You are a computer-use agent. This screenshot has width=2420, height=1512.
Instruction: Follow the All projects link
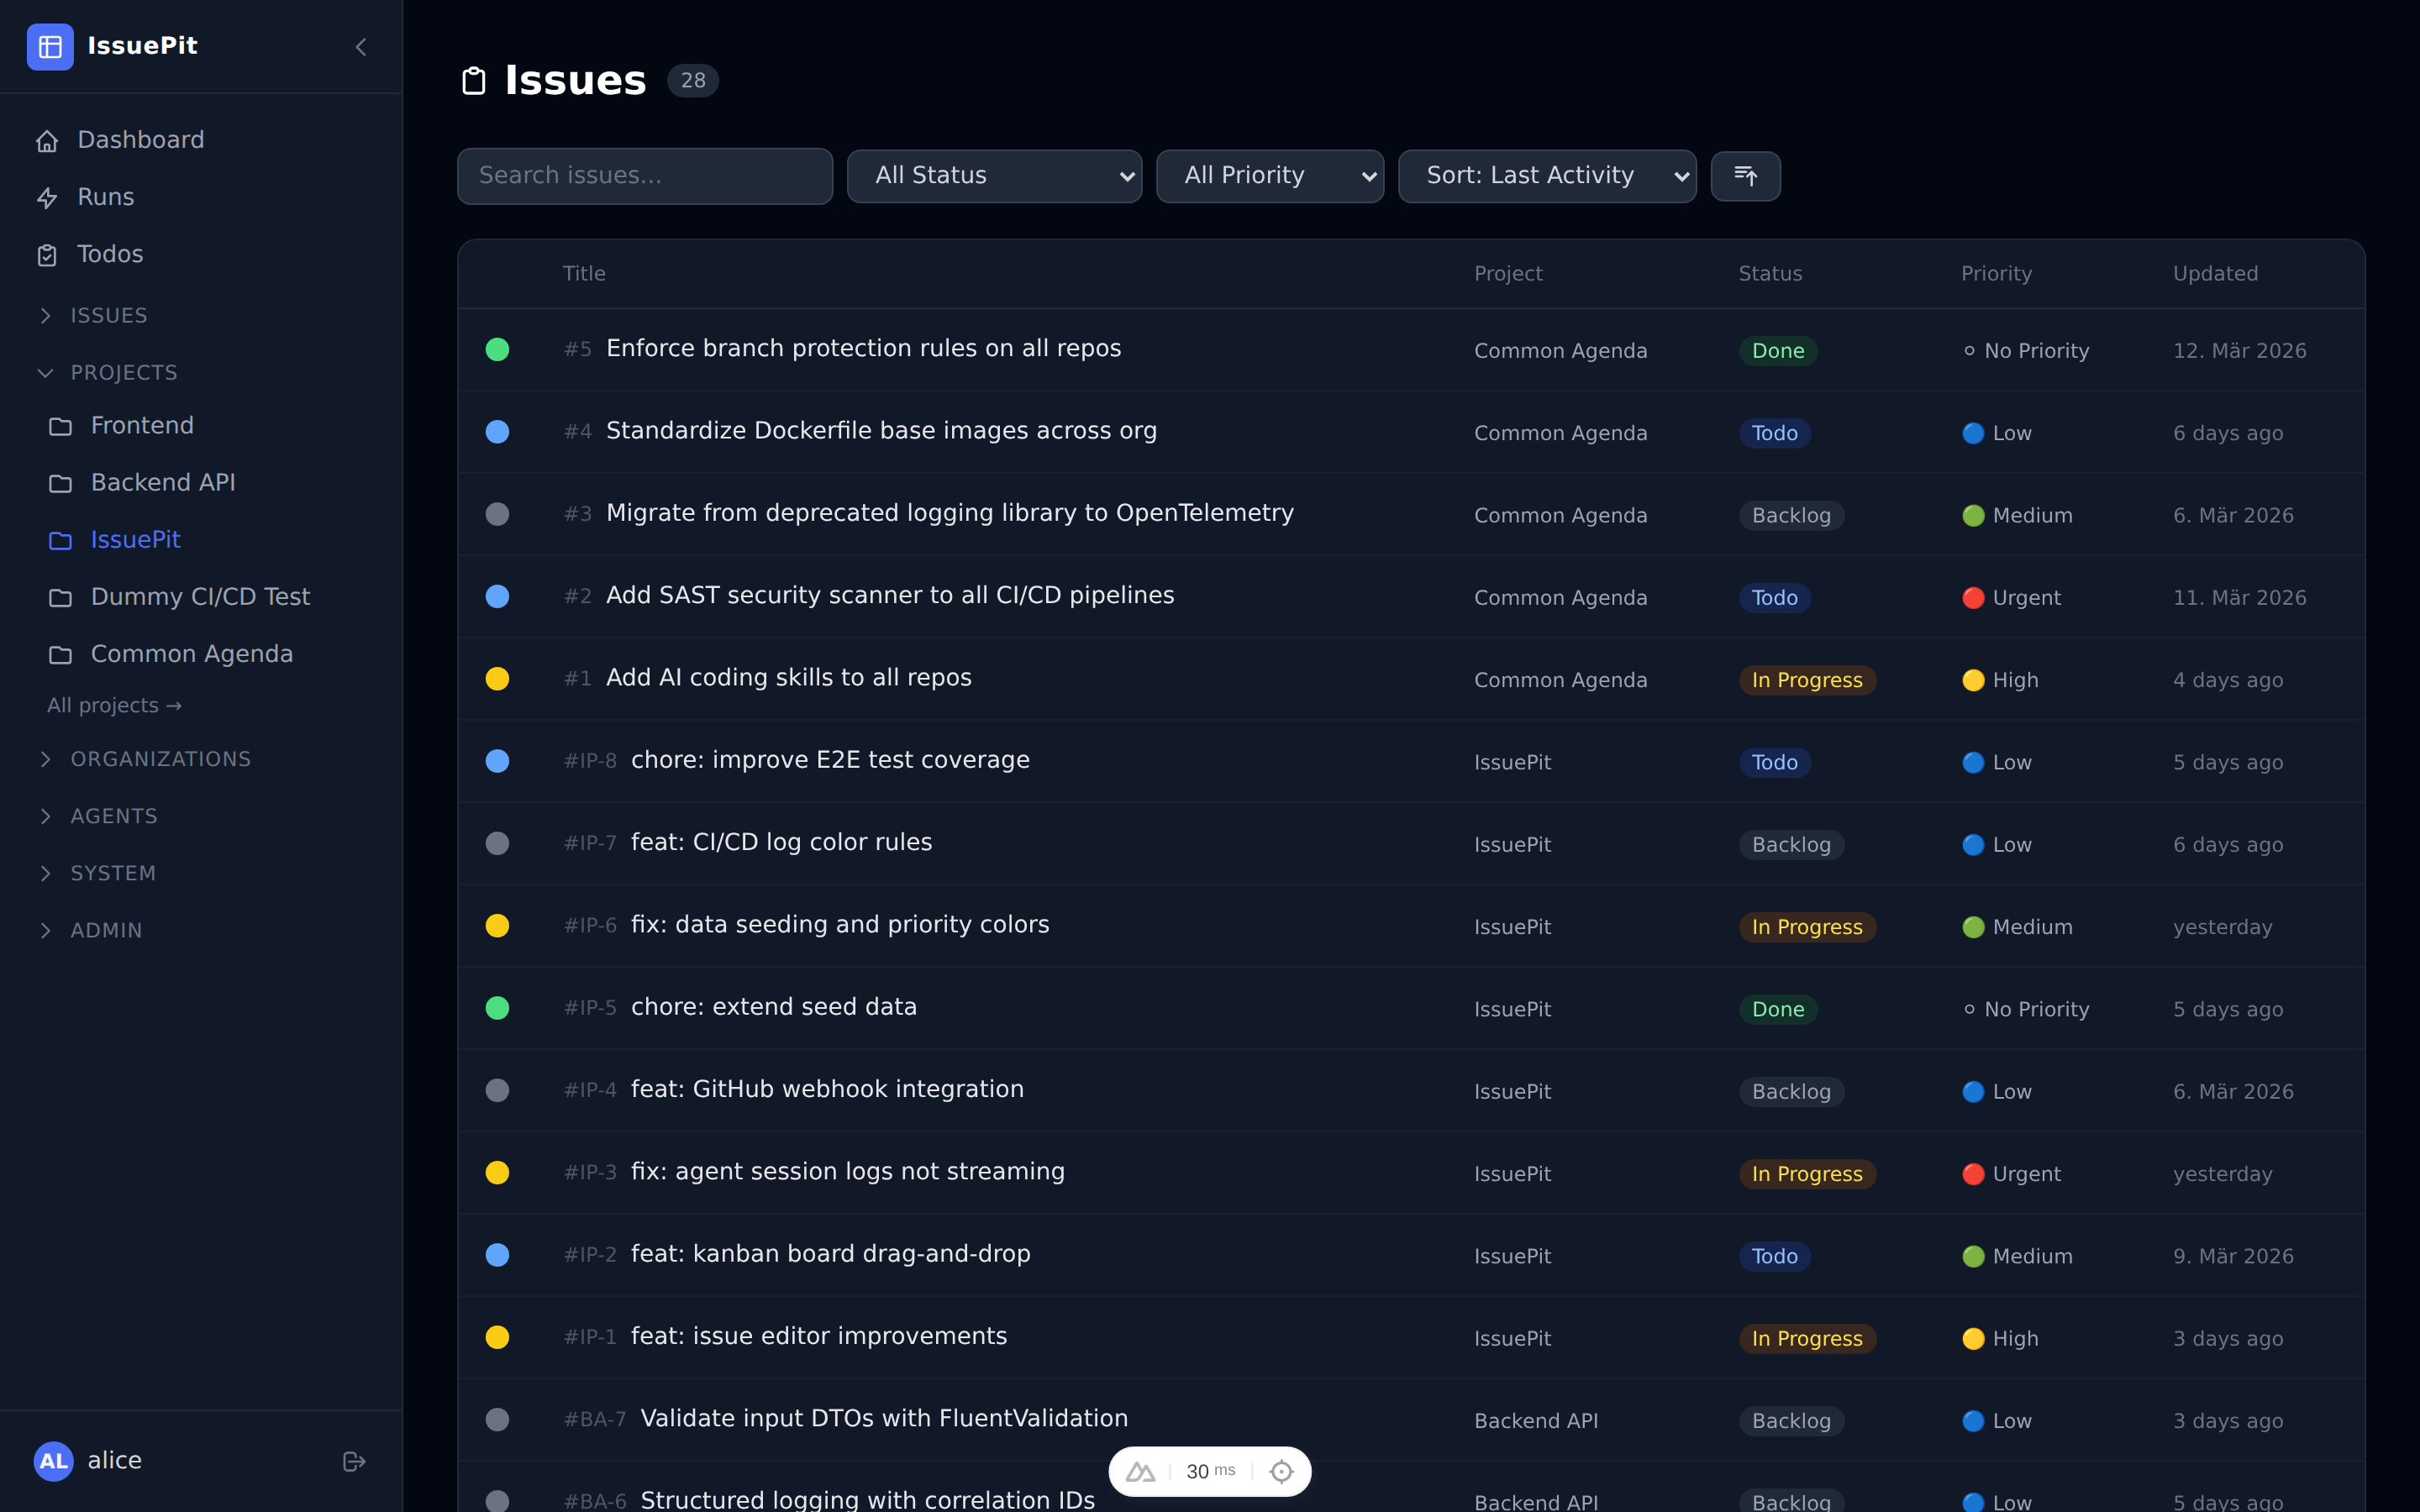pos(114,704)
